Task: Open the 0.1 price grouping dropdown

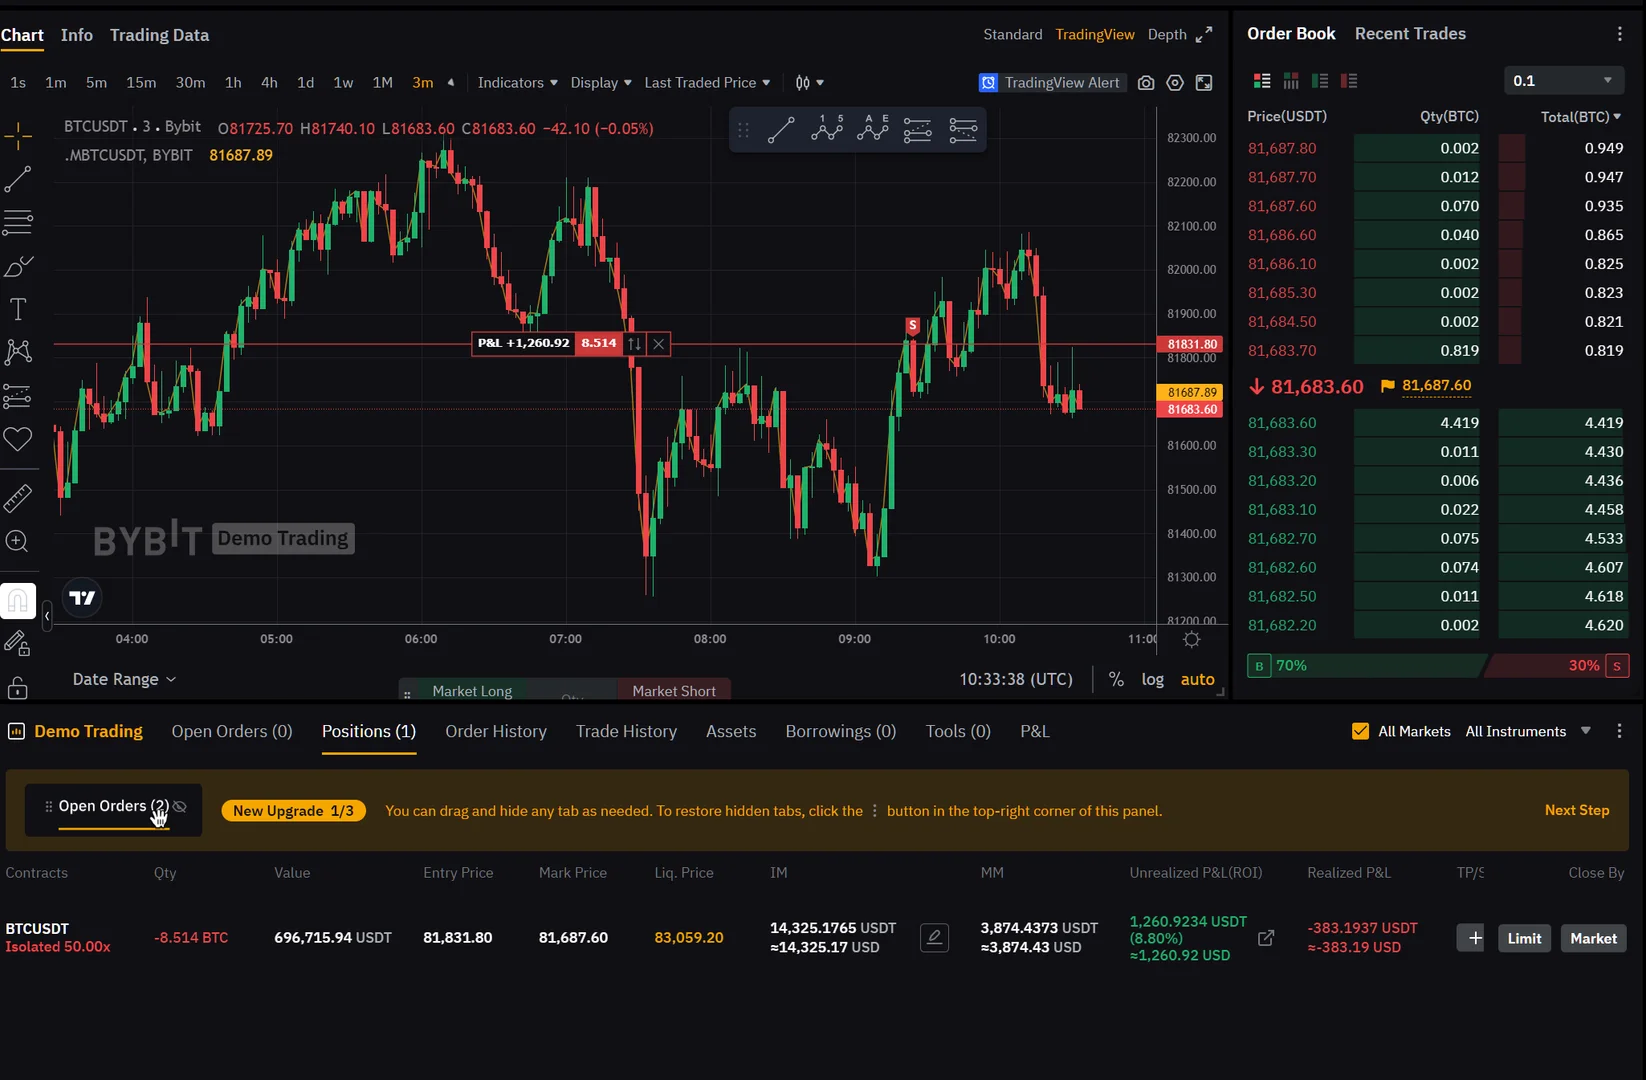Action: (x=1564, y=81)
